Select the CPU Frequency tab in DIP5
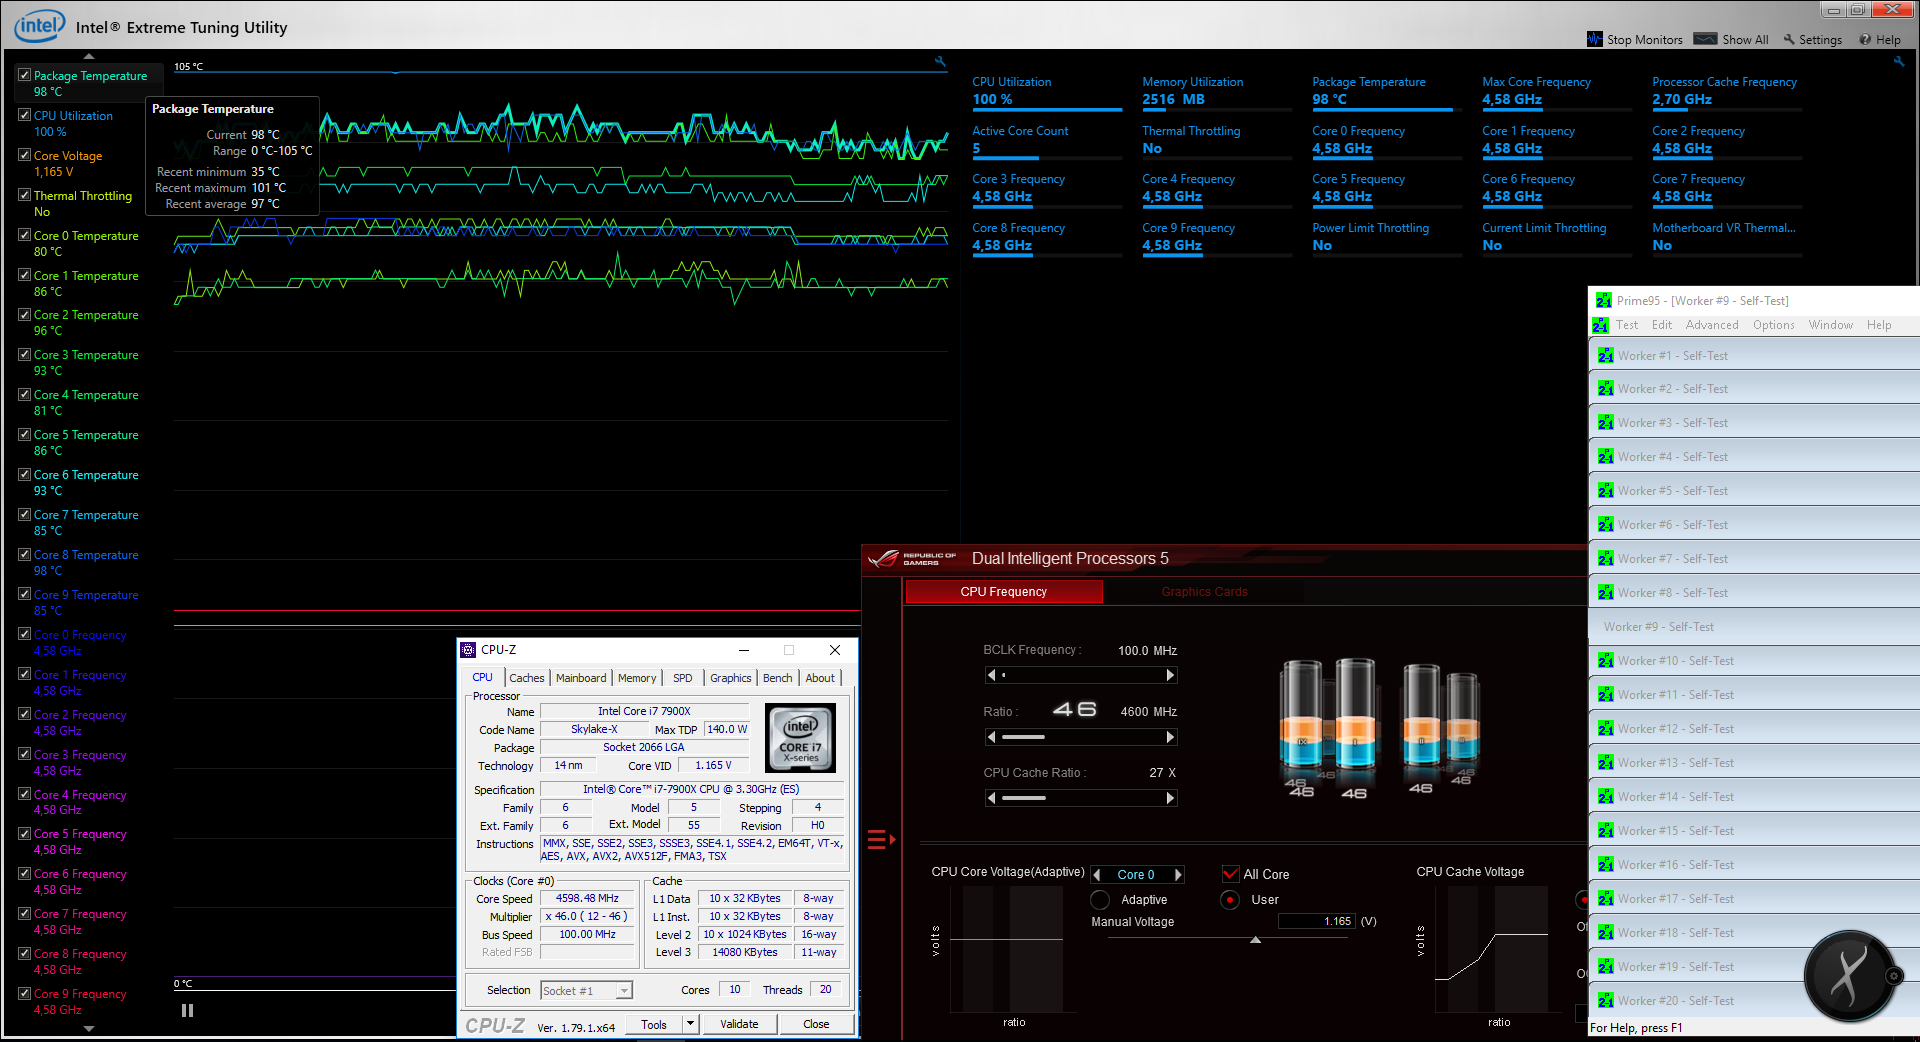This screenshot has height=1042, width=1920. click(x=1004, y=592)
